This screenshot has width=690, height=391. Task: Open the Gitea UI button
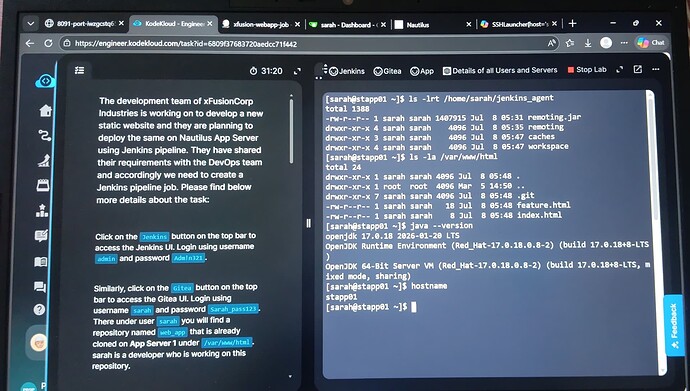pyautogui.click(x=387, y=71)
